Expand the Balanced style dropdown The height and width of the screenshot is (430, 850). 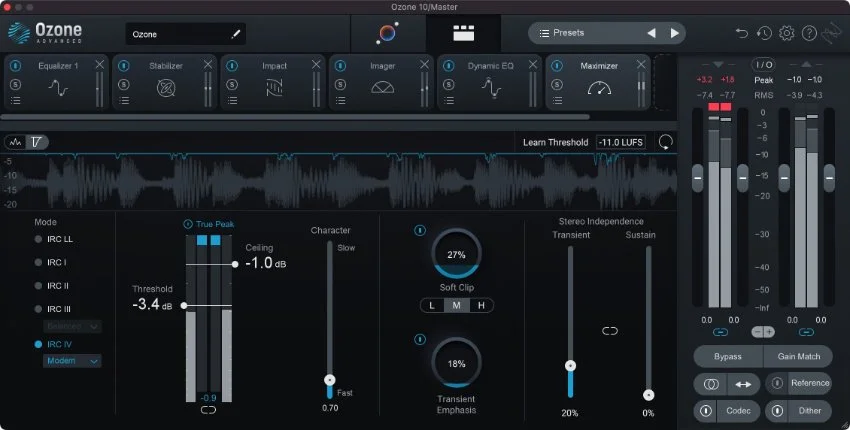point(72,326)
